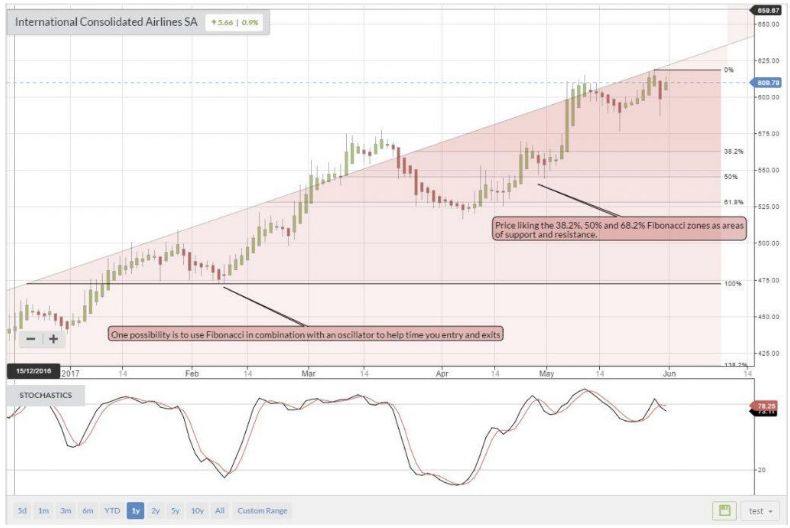Show year-to-date with YTD
The image size is (790, 528).
tap(112, 511)
